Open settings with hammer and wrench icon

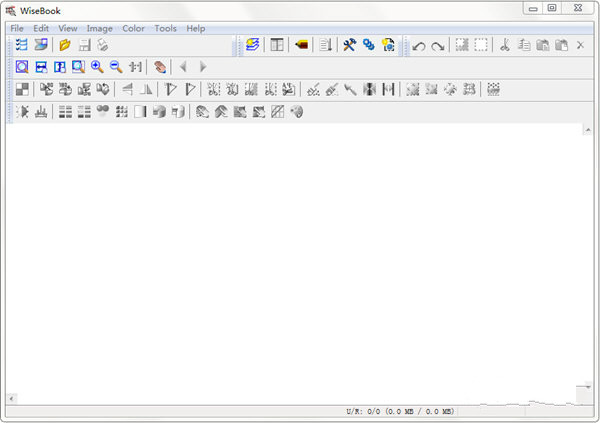click(x=350, y=46)
